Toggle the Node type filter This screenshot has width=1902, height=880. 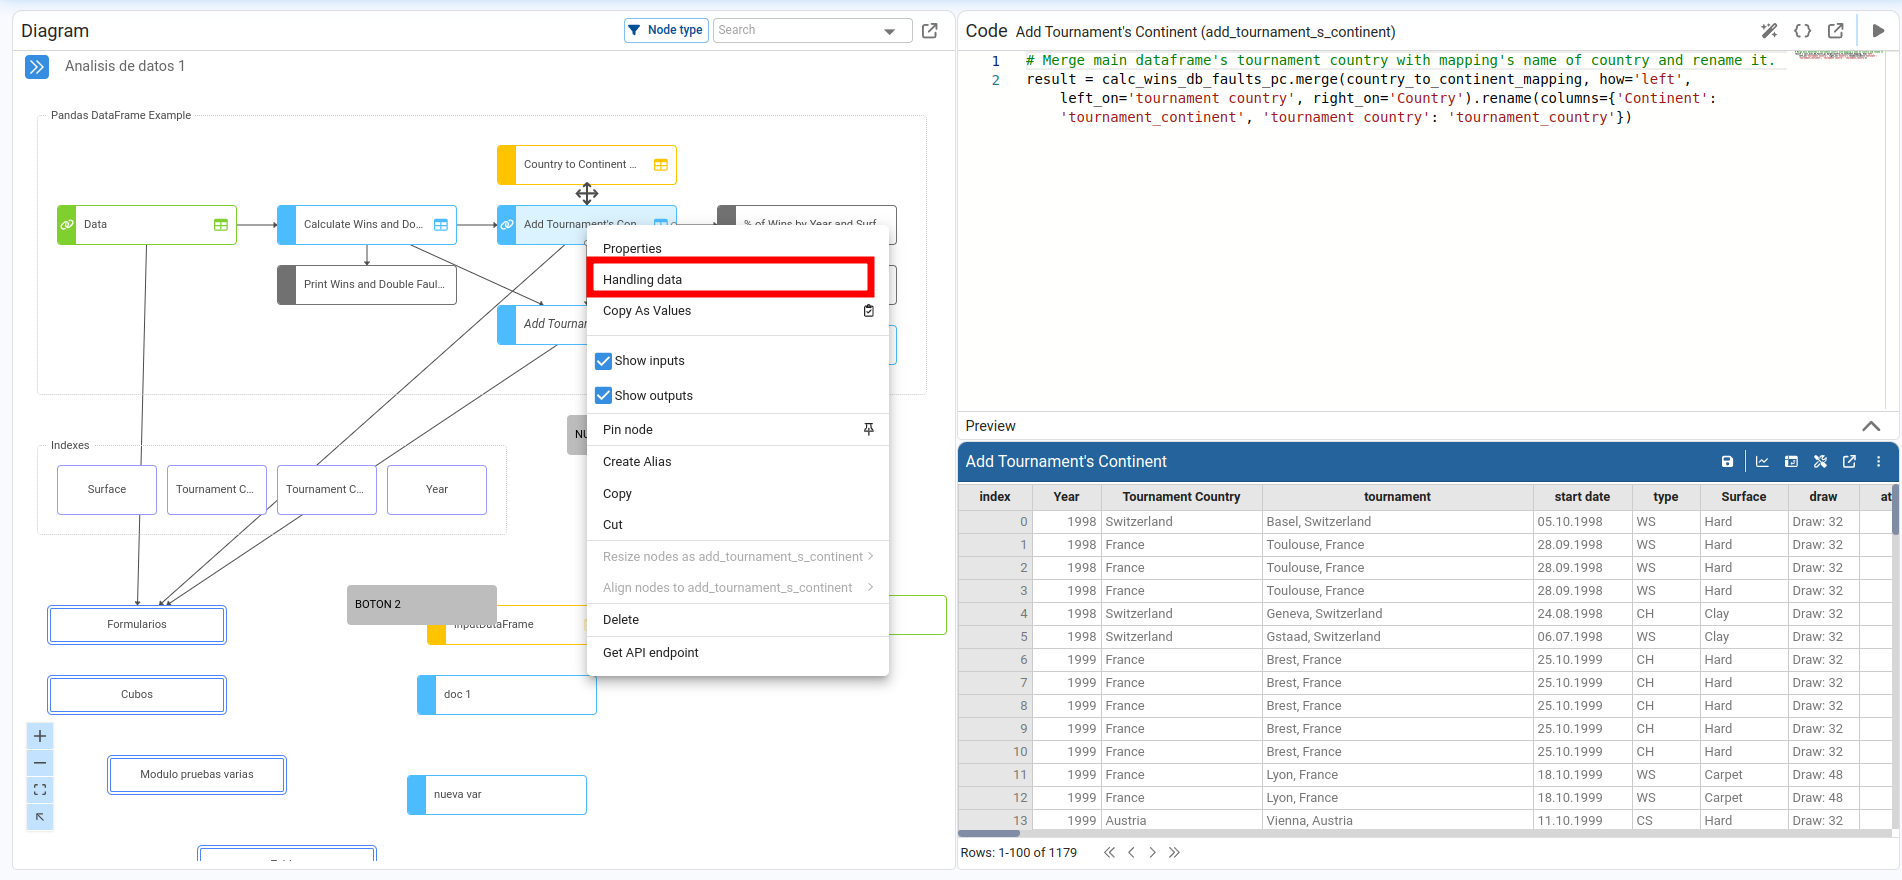coord(666,30)
